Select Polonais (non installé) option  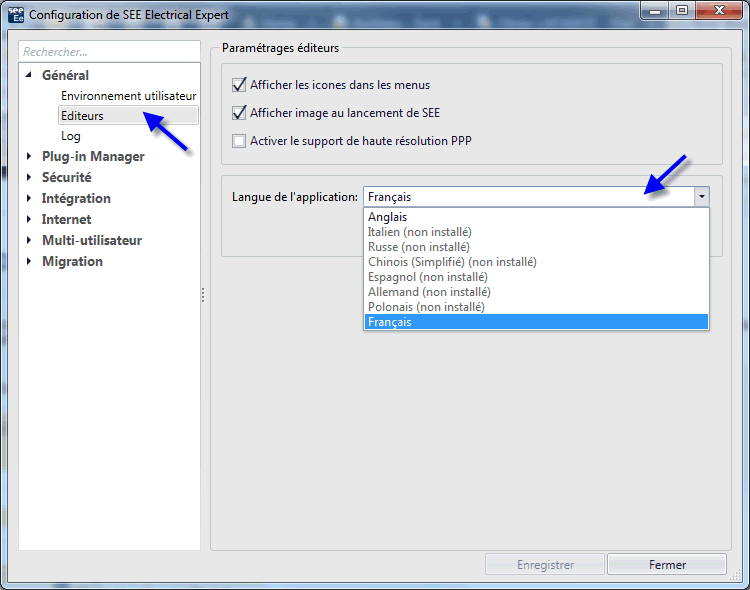pyautogui.click(x=536, y=307)
